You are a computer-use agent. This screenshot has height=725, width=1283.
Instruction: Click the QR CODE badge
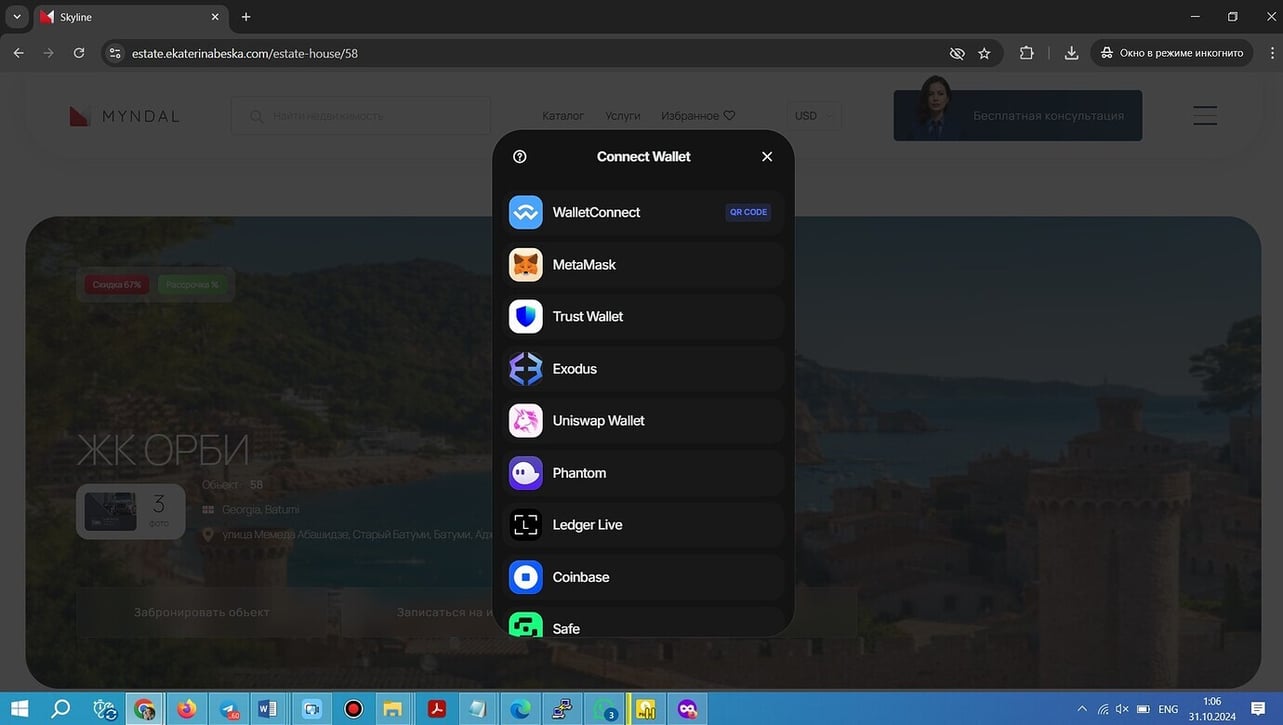point(748,212)
